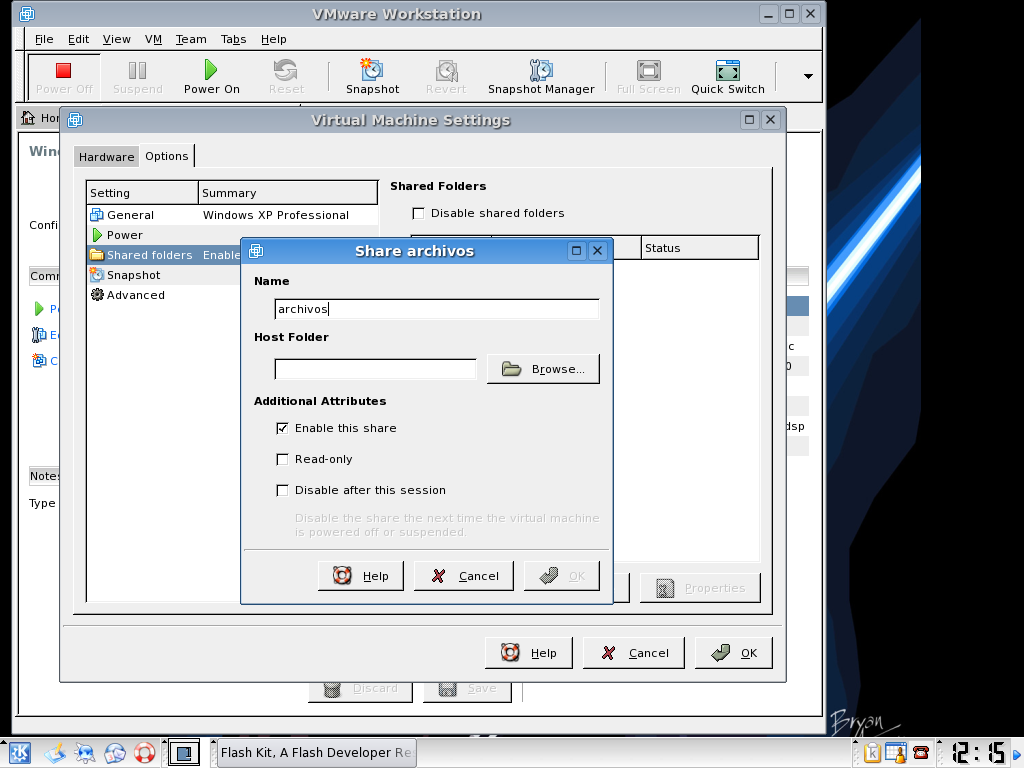Take a Snapshot from the toolbar

coord(372,77)
